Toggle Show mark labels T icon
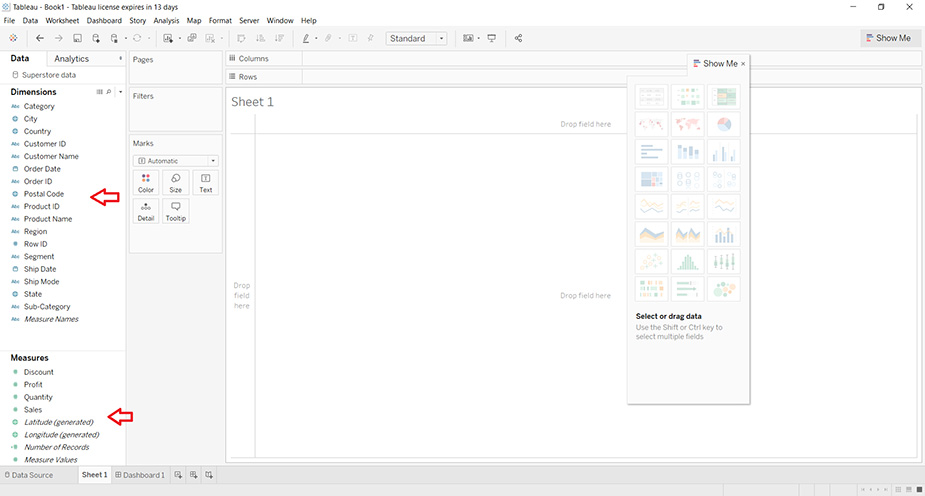The height and width of the screenshot is (496, 925). tap(352, 38)
